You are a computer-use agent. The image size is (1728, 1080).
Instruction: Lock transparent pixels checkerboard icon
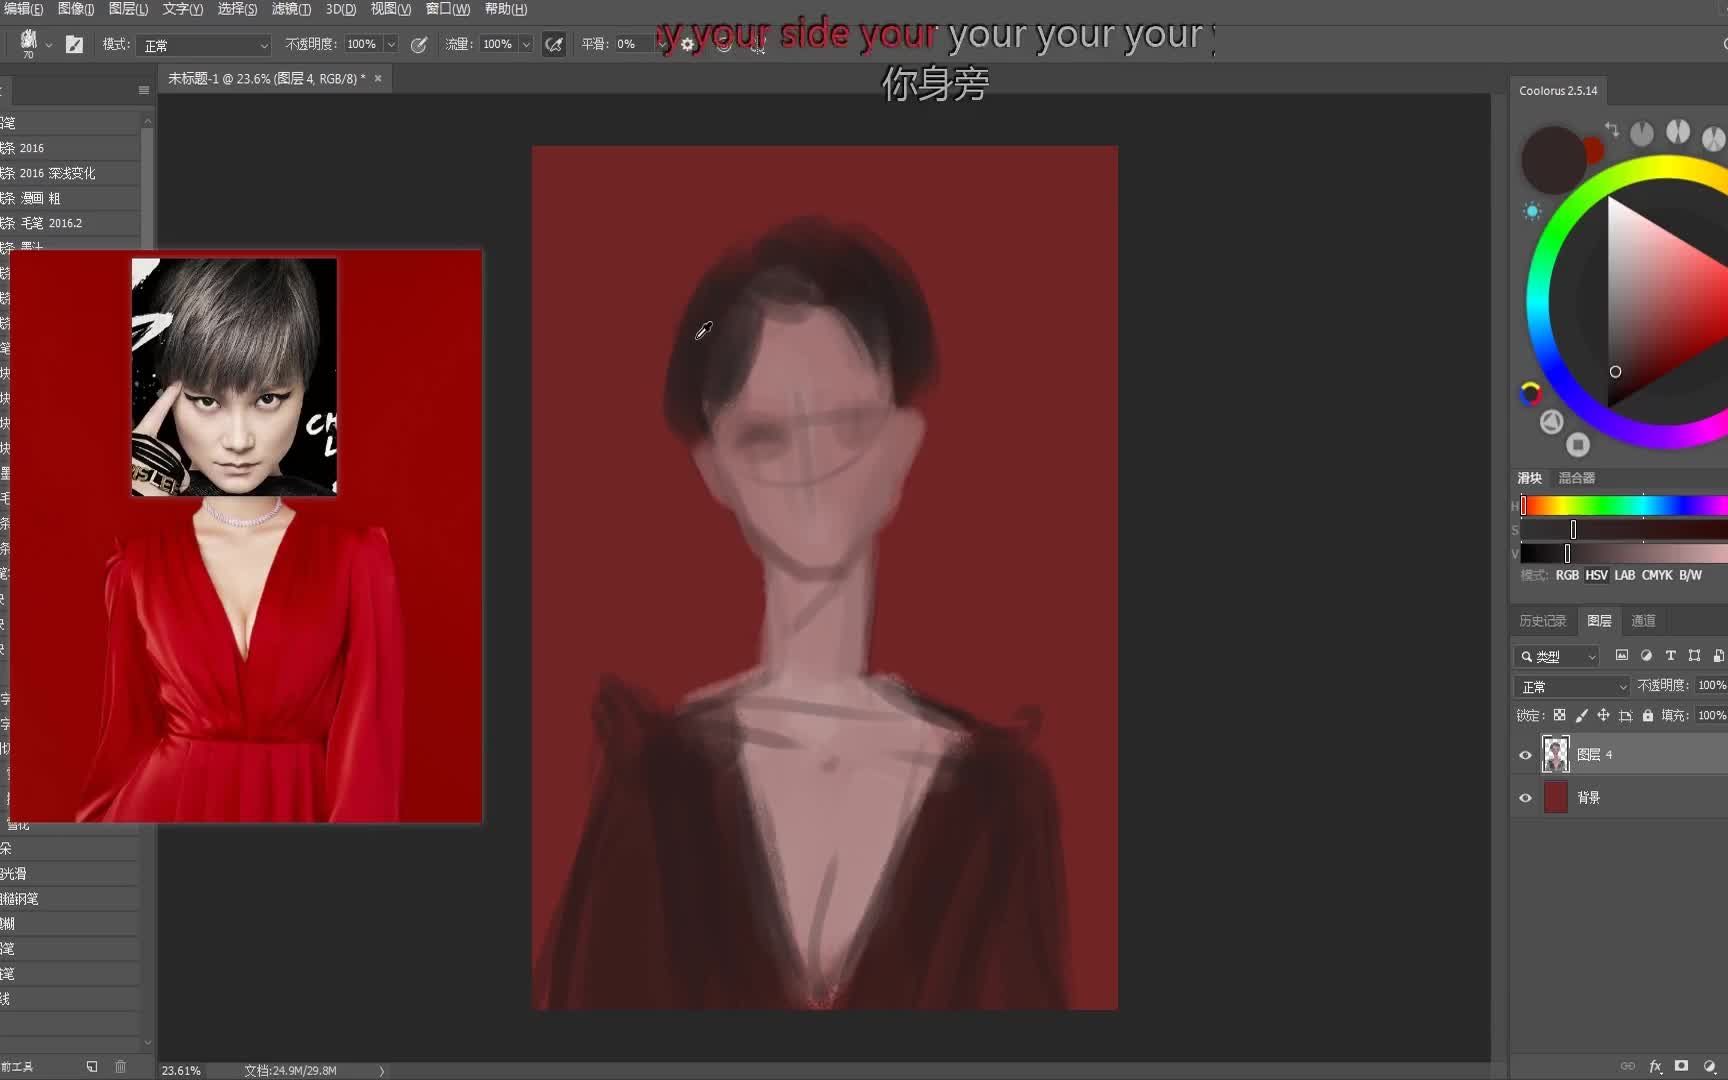[x=1559, y=716]
